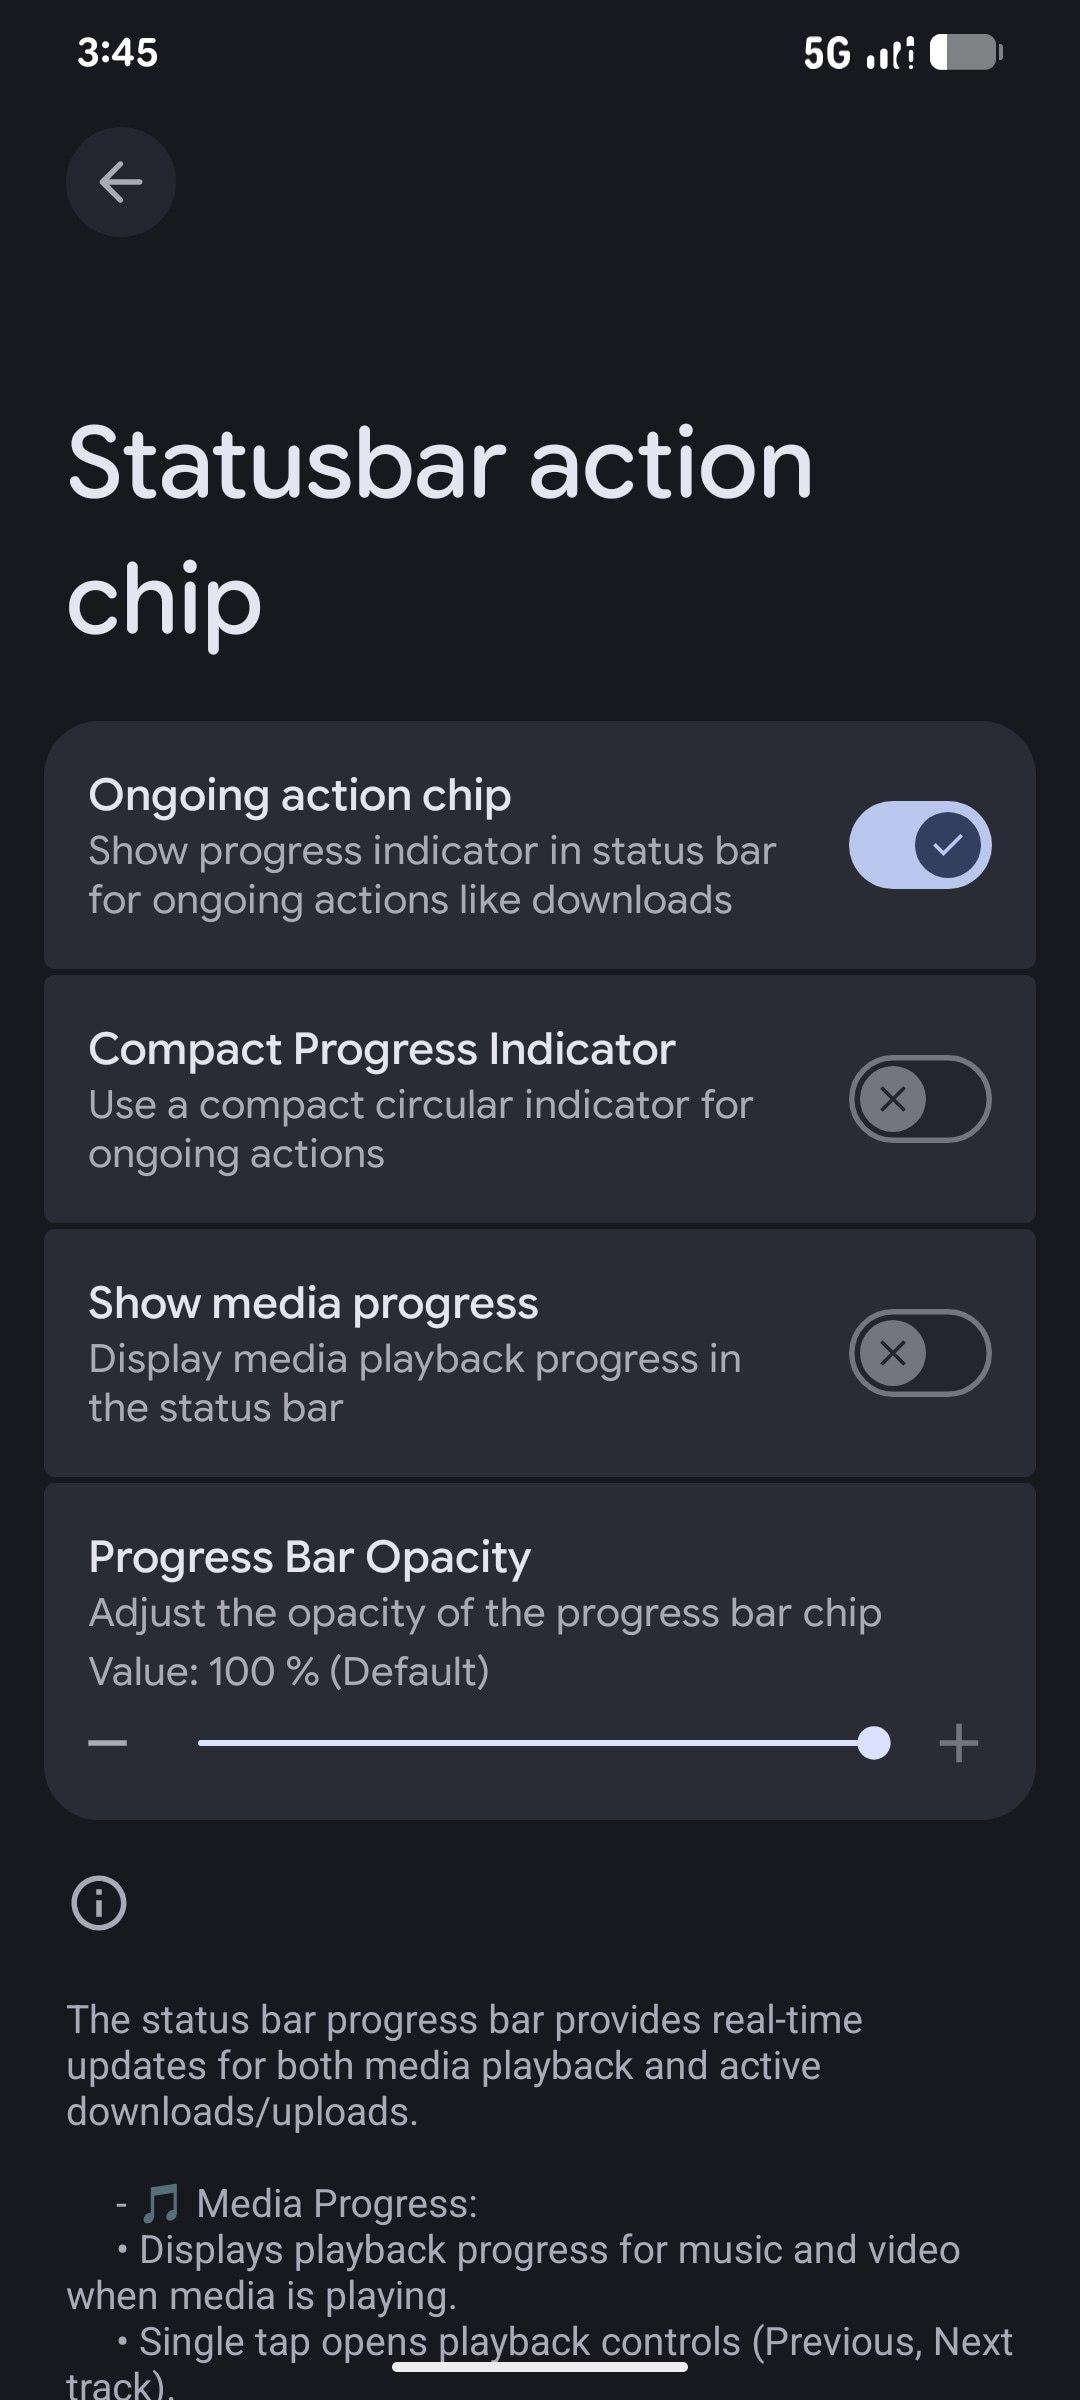Tap the Ongoing action chip label
This screenshot has height=2400, width=1080.
click(300, 796)
